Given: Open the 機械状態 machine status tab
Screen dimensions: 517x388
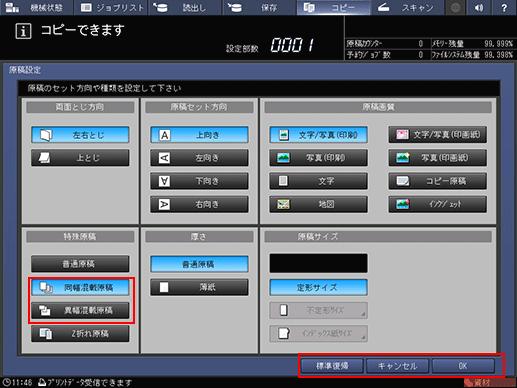Looking at the screenshot, I should point(36,7).
